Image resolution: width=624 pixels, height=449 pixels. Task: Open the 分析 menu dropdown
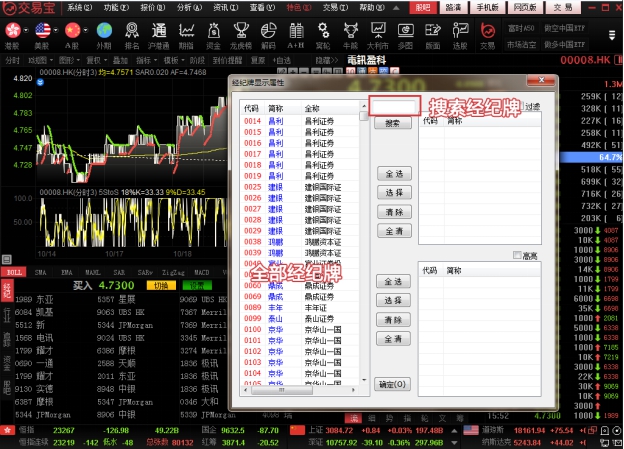pos(188,7)
